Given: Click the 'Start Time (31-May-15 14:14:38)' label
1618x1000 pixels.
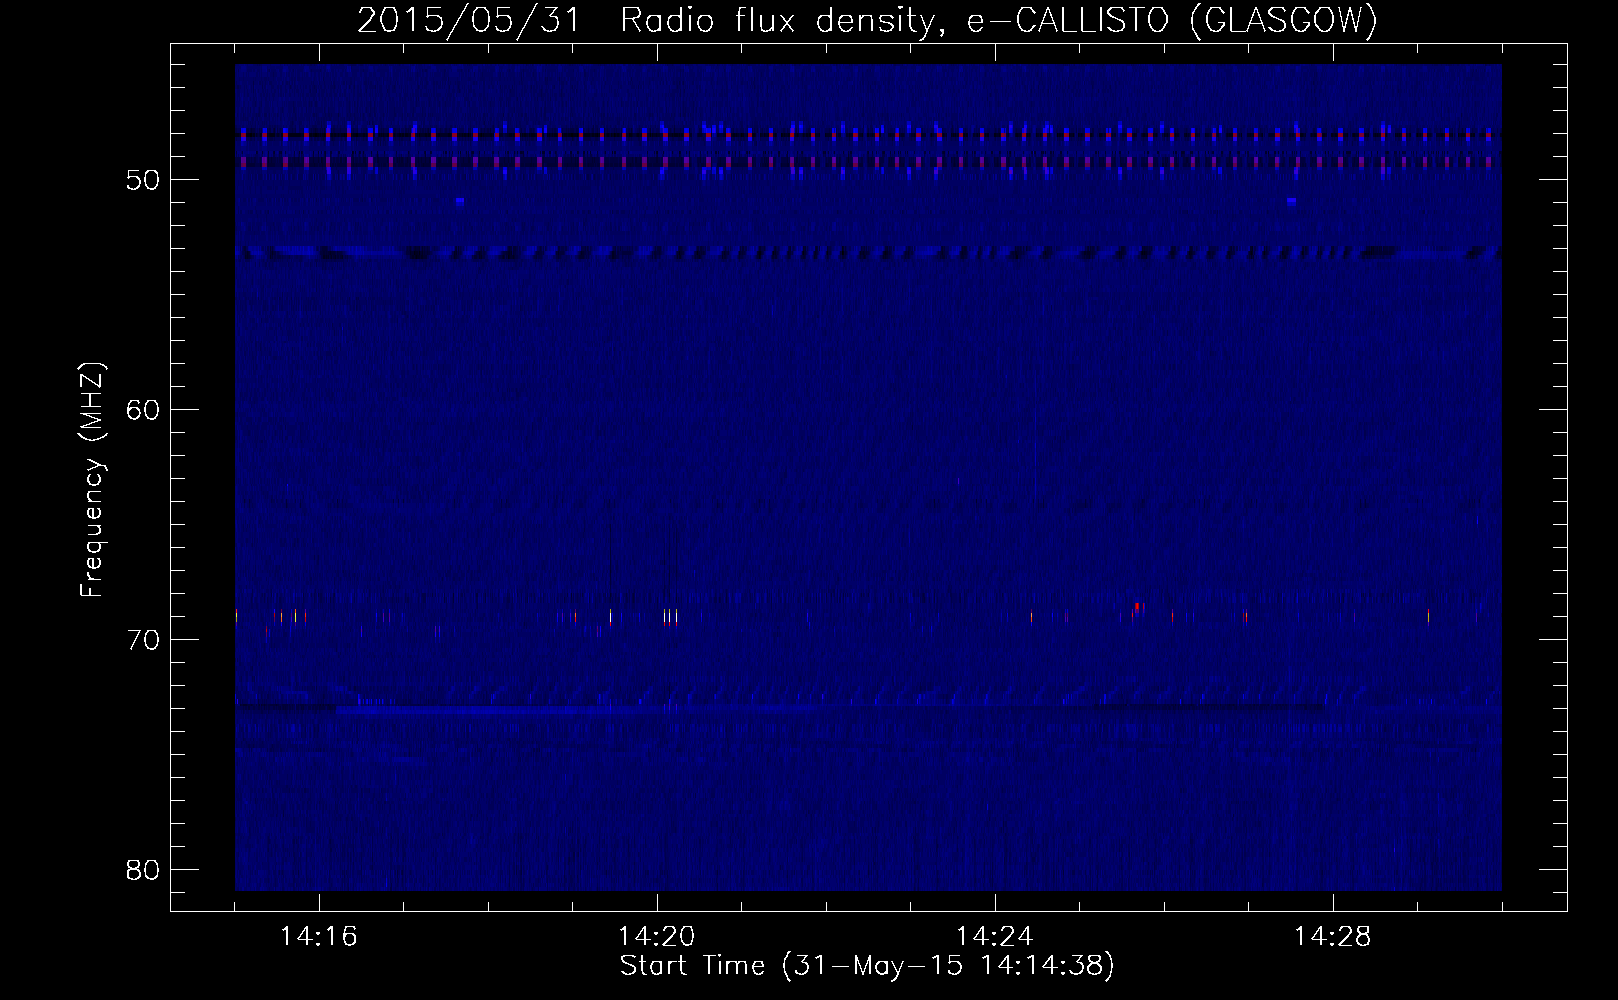Looking at the screenshot, I should coord(867,967).
